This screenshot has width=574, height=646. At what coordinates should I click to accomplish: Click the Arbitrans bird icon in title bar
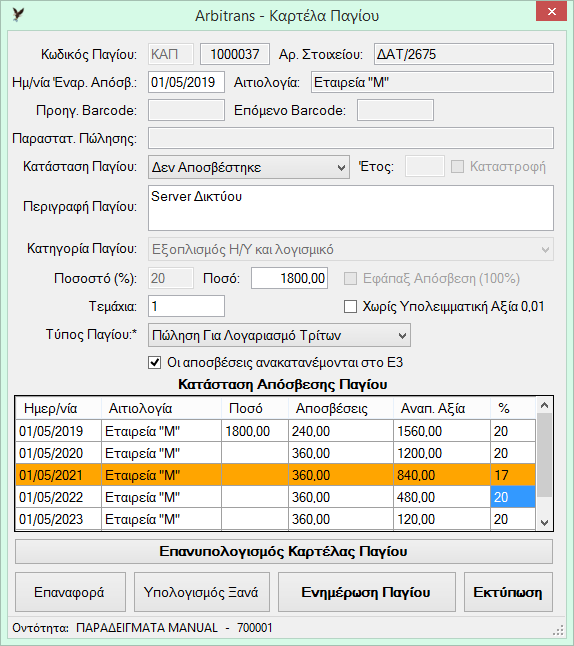pyautogui.click(x=18, y=15)
